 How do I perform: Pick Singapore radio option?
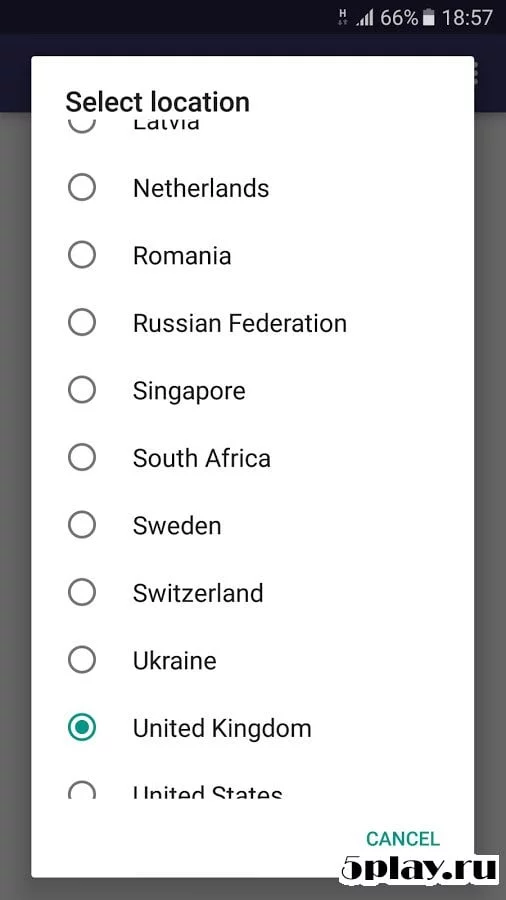[x=81, y=390]
